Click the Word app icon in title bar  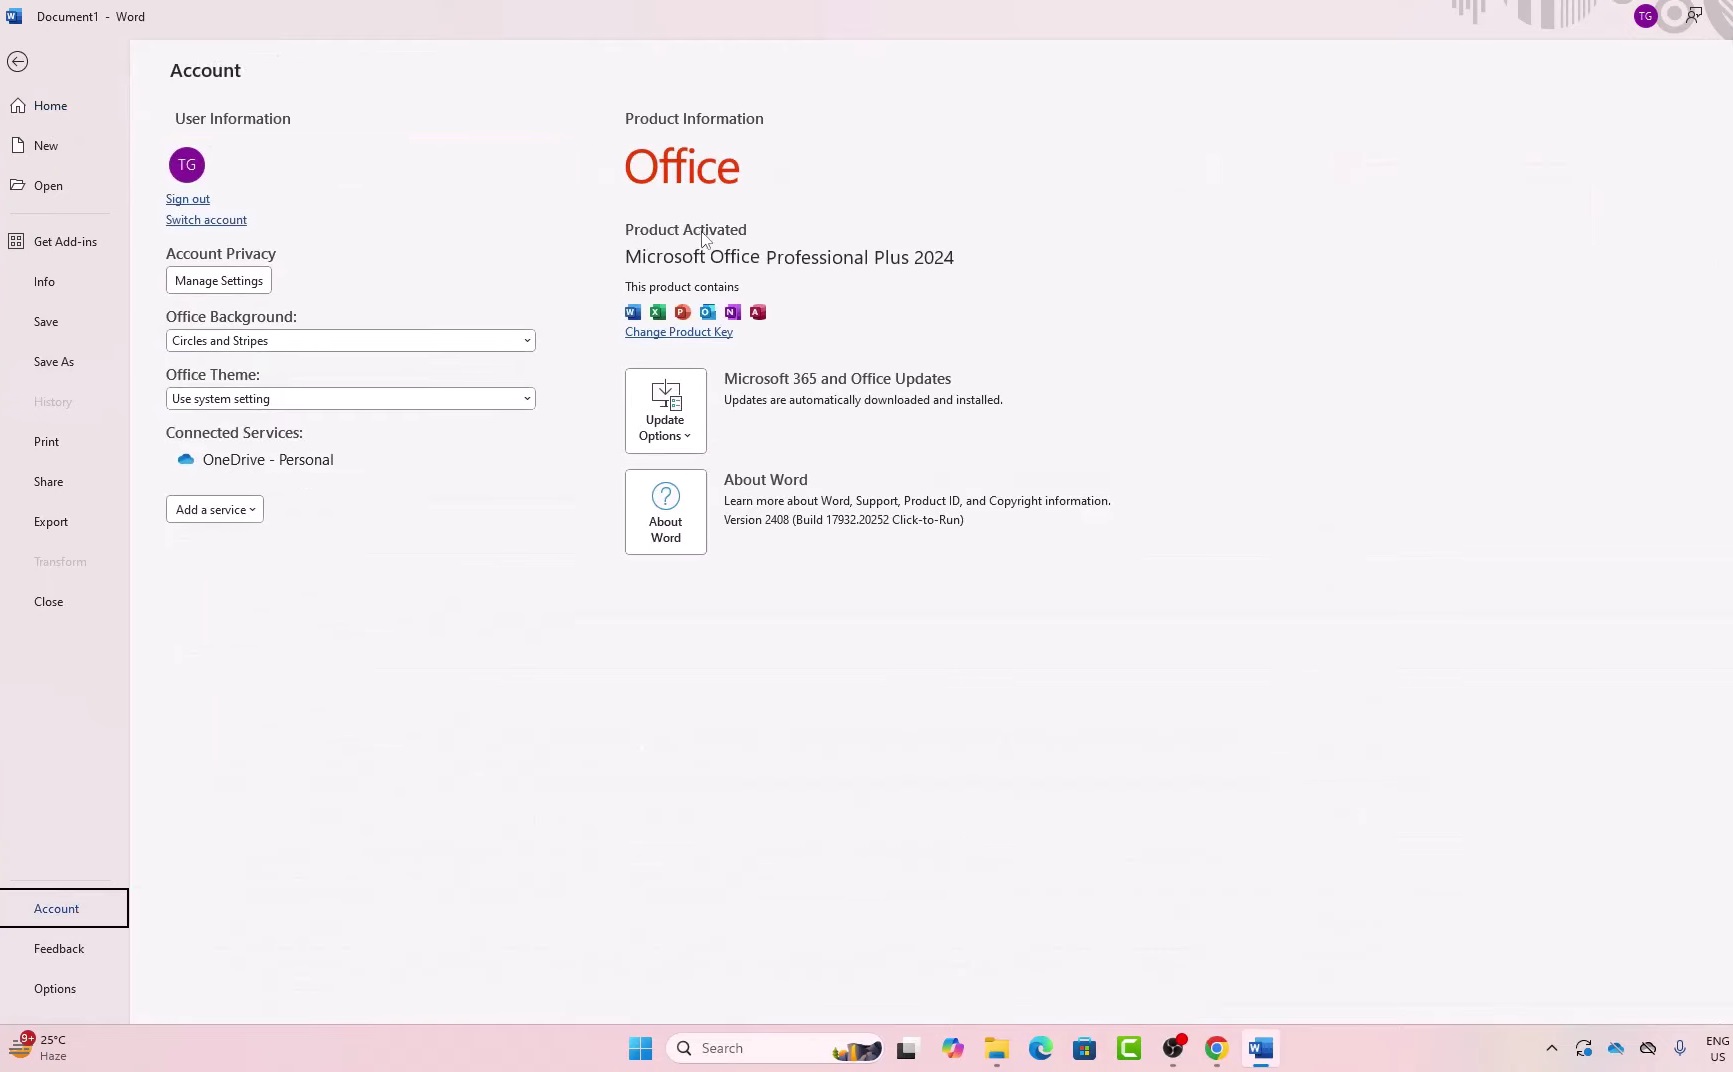tap(14, 16)
